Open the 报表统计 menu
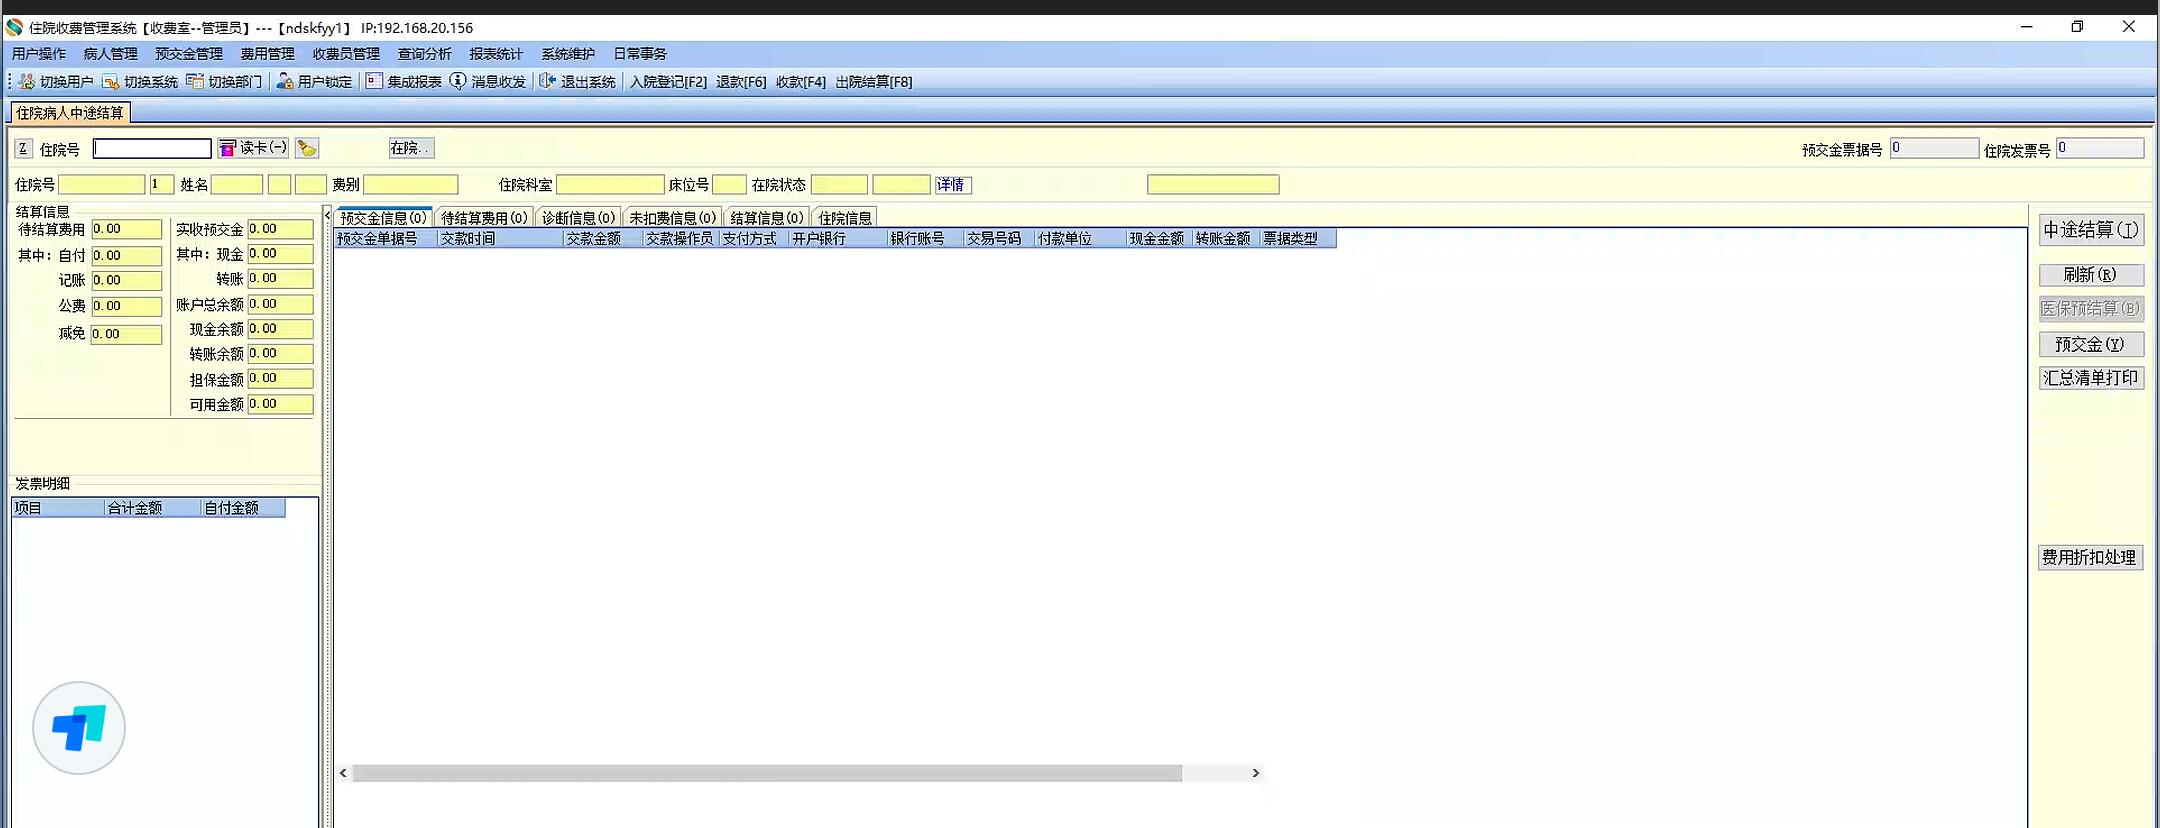The height and width of the screenshot is (828, 2160). (497, 54)
